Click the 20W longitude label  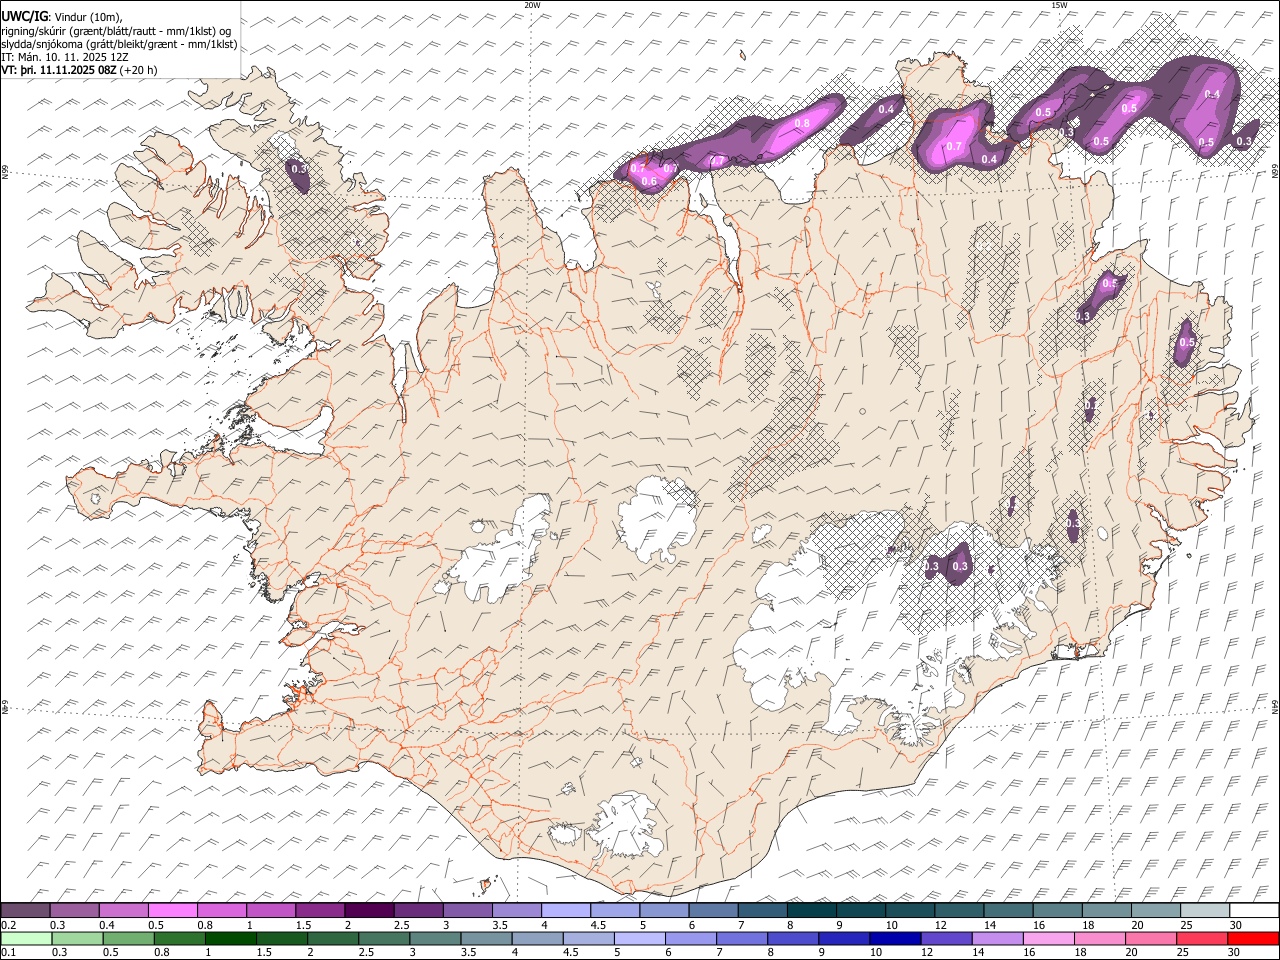point(532,5)
